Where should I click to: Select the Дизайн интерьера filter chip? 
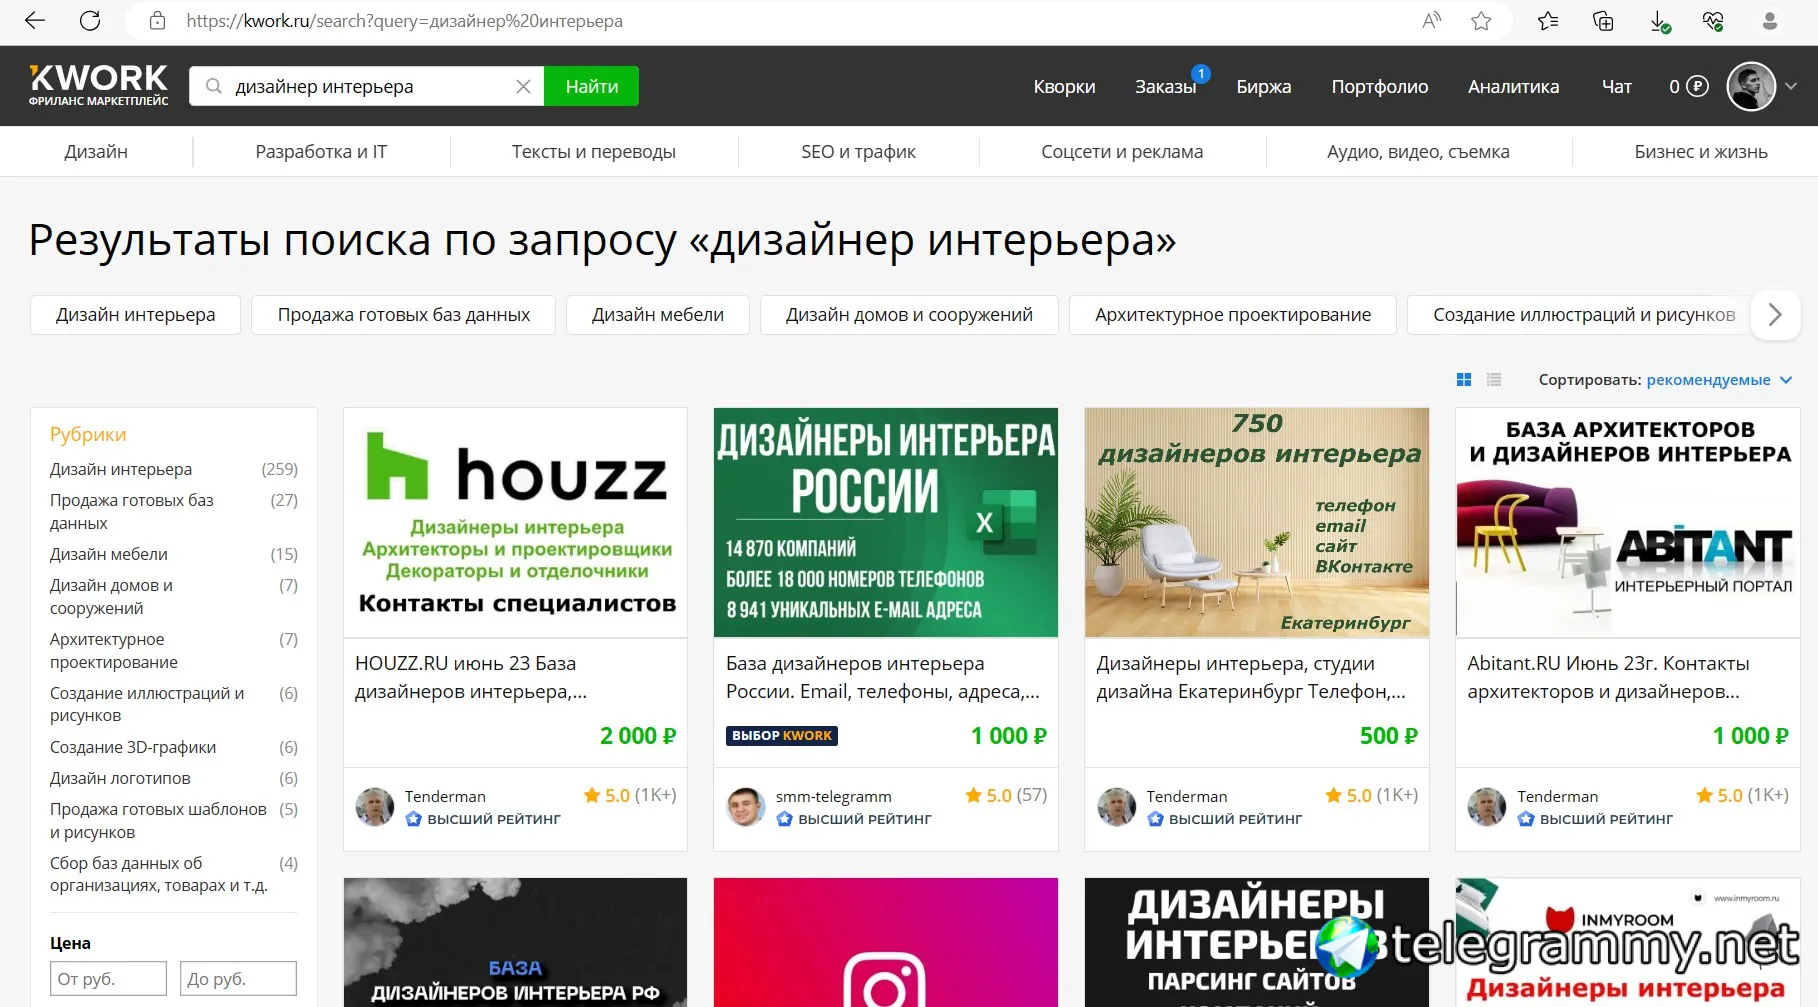[135, 315]
